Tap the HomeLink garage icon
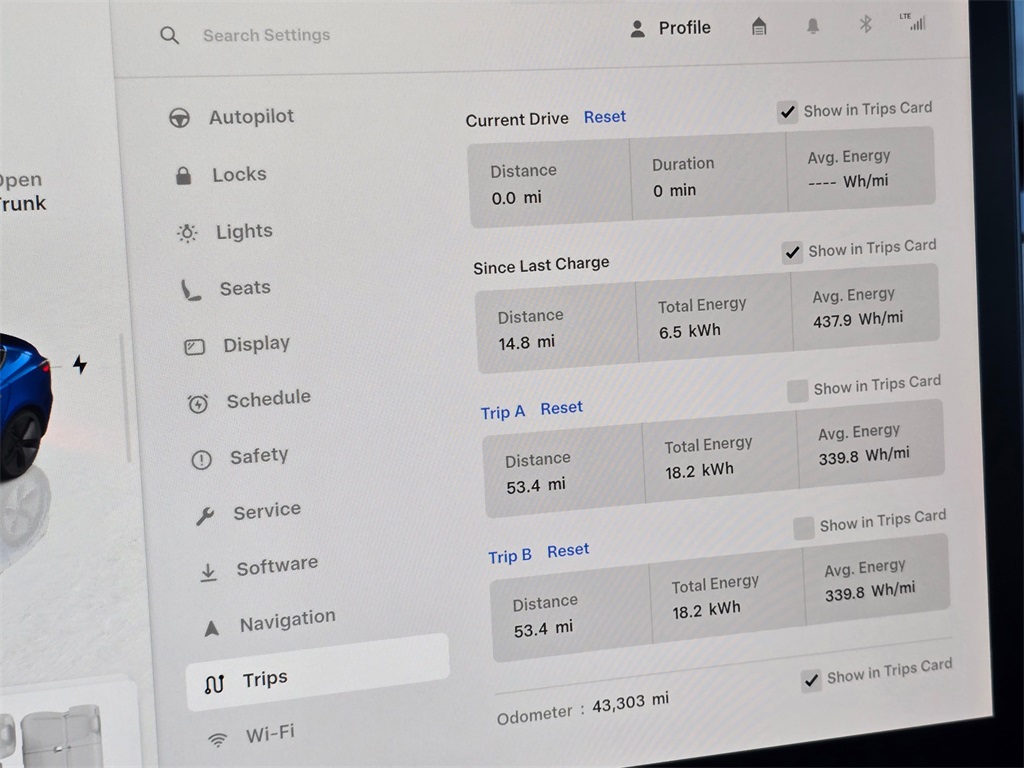Viewport: 1024px width, 768px height. 759,27
